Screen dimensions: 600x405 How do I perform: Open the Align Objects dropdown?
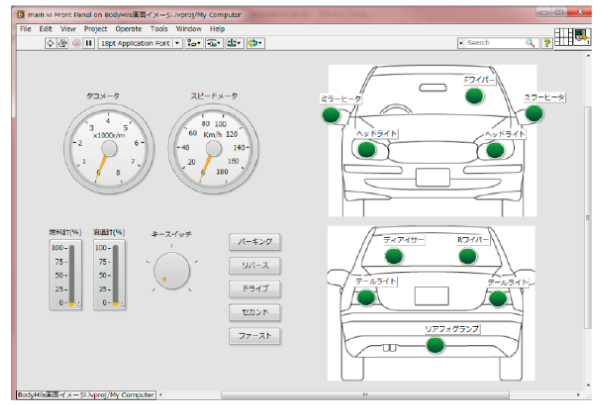tap(193, 43)
